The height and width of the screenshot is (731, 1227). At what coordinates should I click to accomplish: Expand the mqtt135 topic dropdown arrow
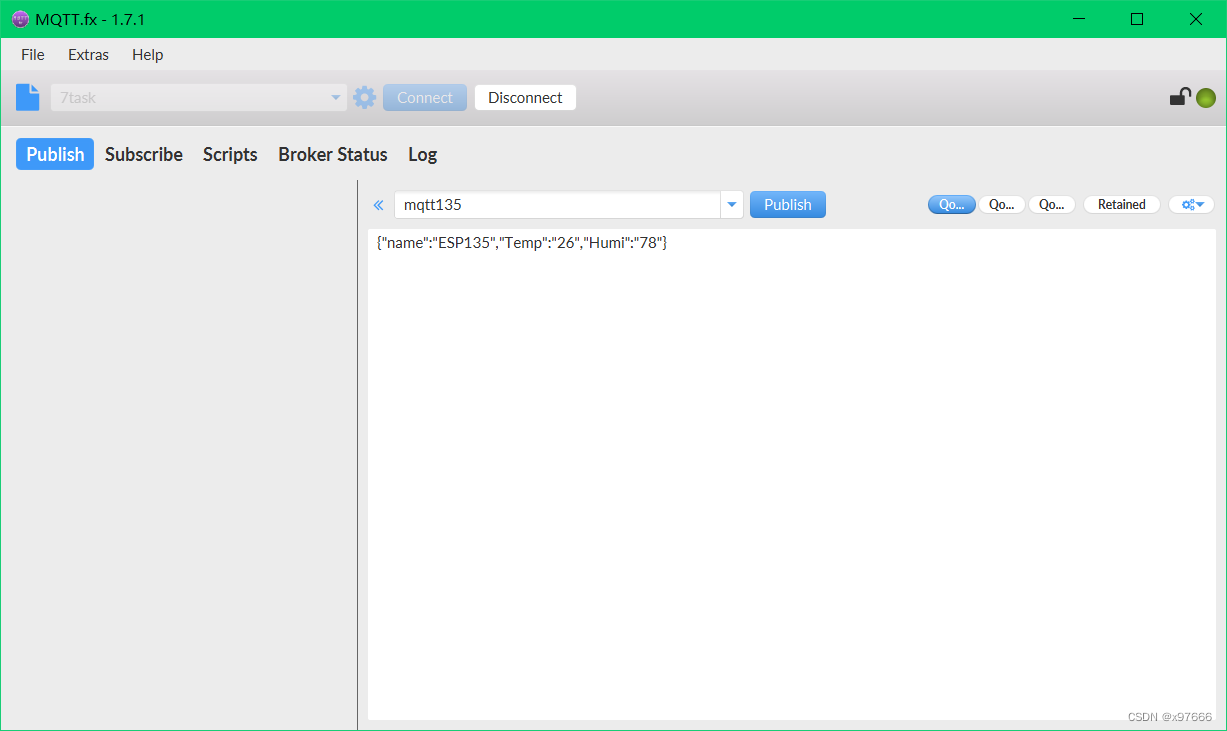pyautogui.click(x=732, y=205)
